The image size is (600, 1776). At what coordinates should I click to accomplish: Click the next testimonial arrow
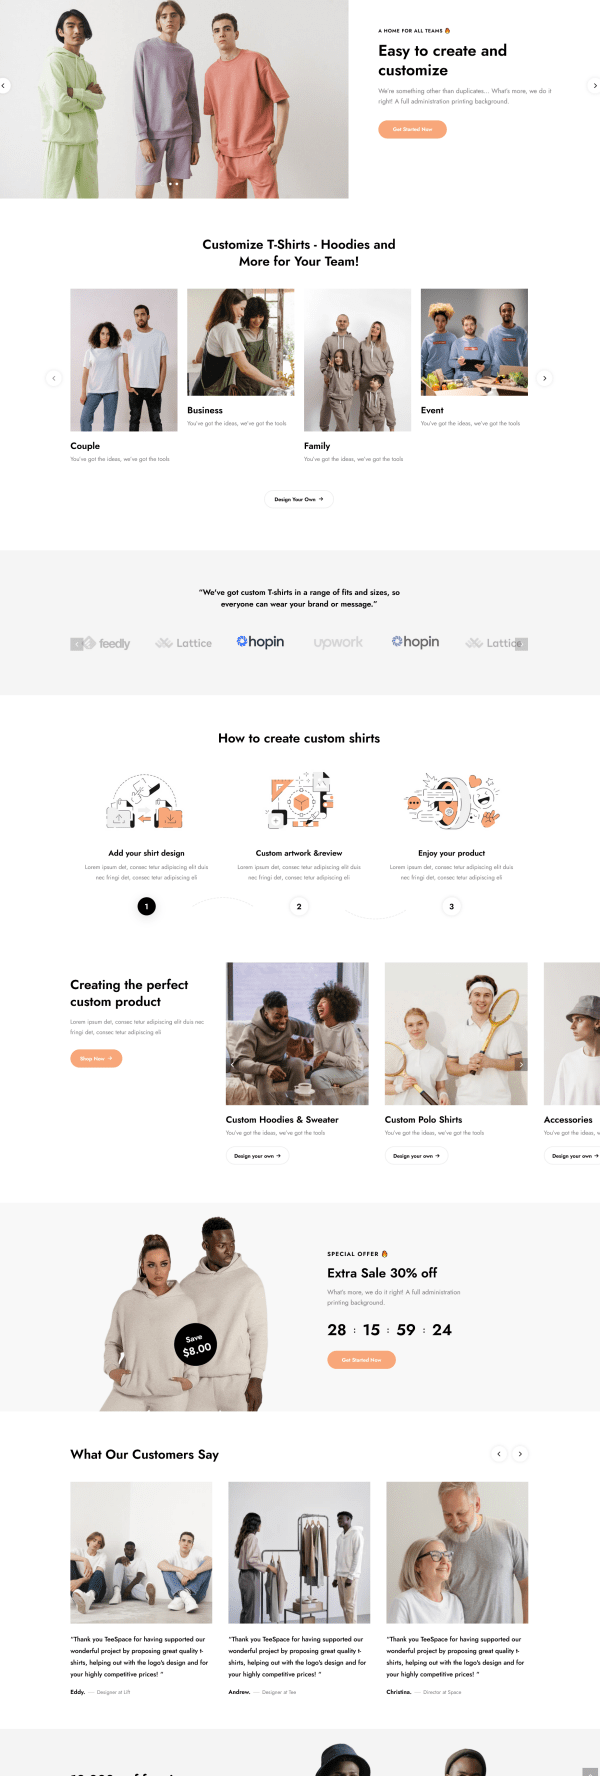pyautogui.click(x=520, y=1454)
